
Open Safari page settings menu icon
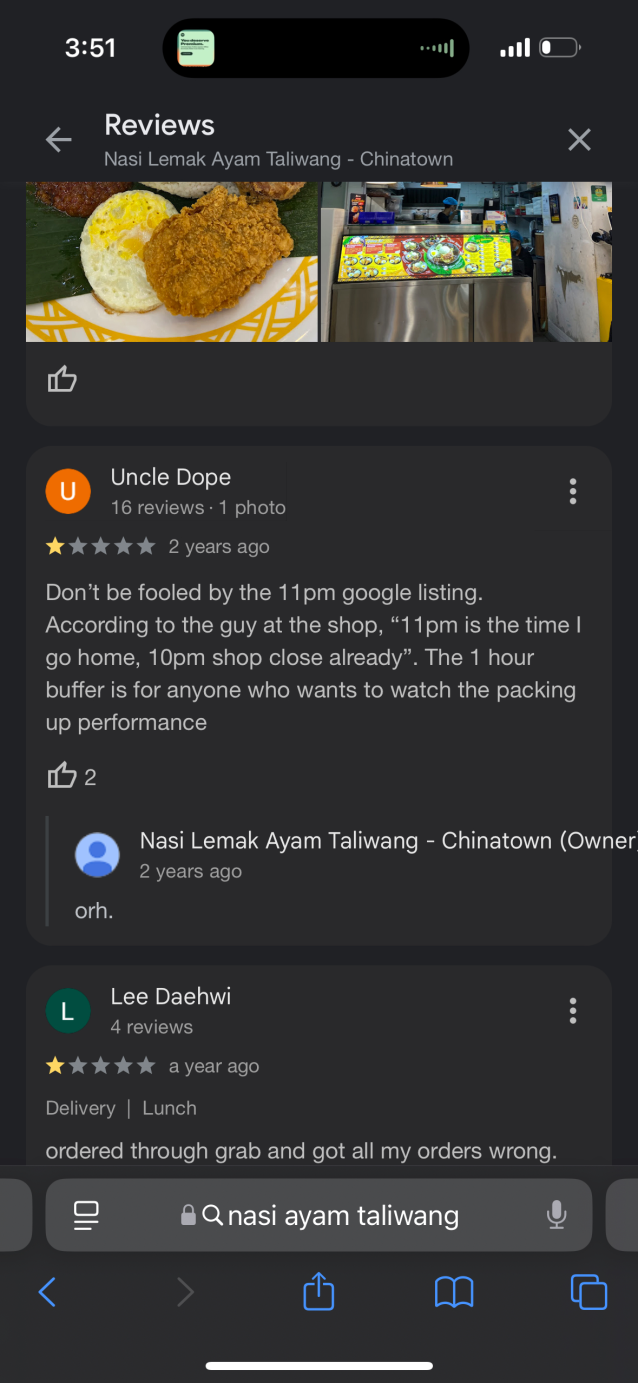point(87,1215)
